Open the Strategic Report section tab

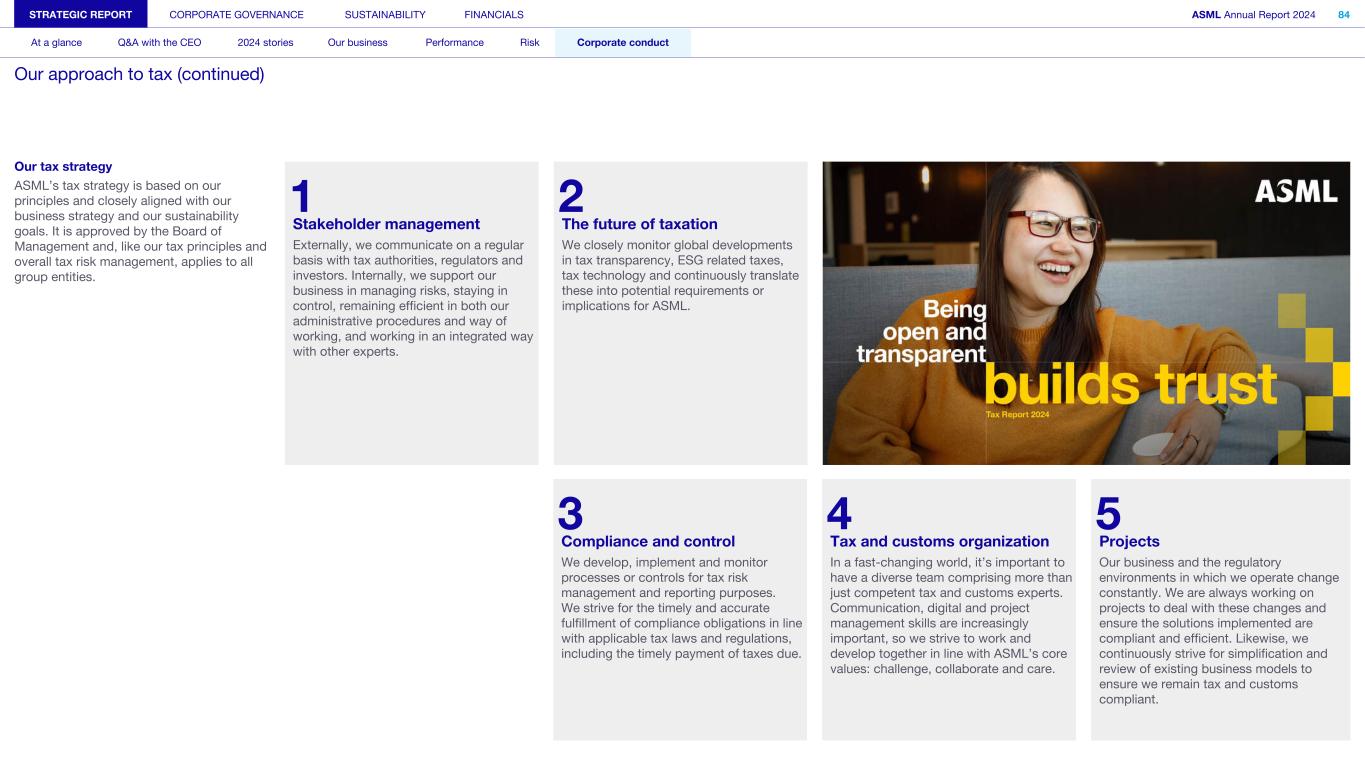coord(81,14)
